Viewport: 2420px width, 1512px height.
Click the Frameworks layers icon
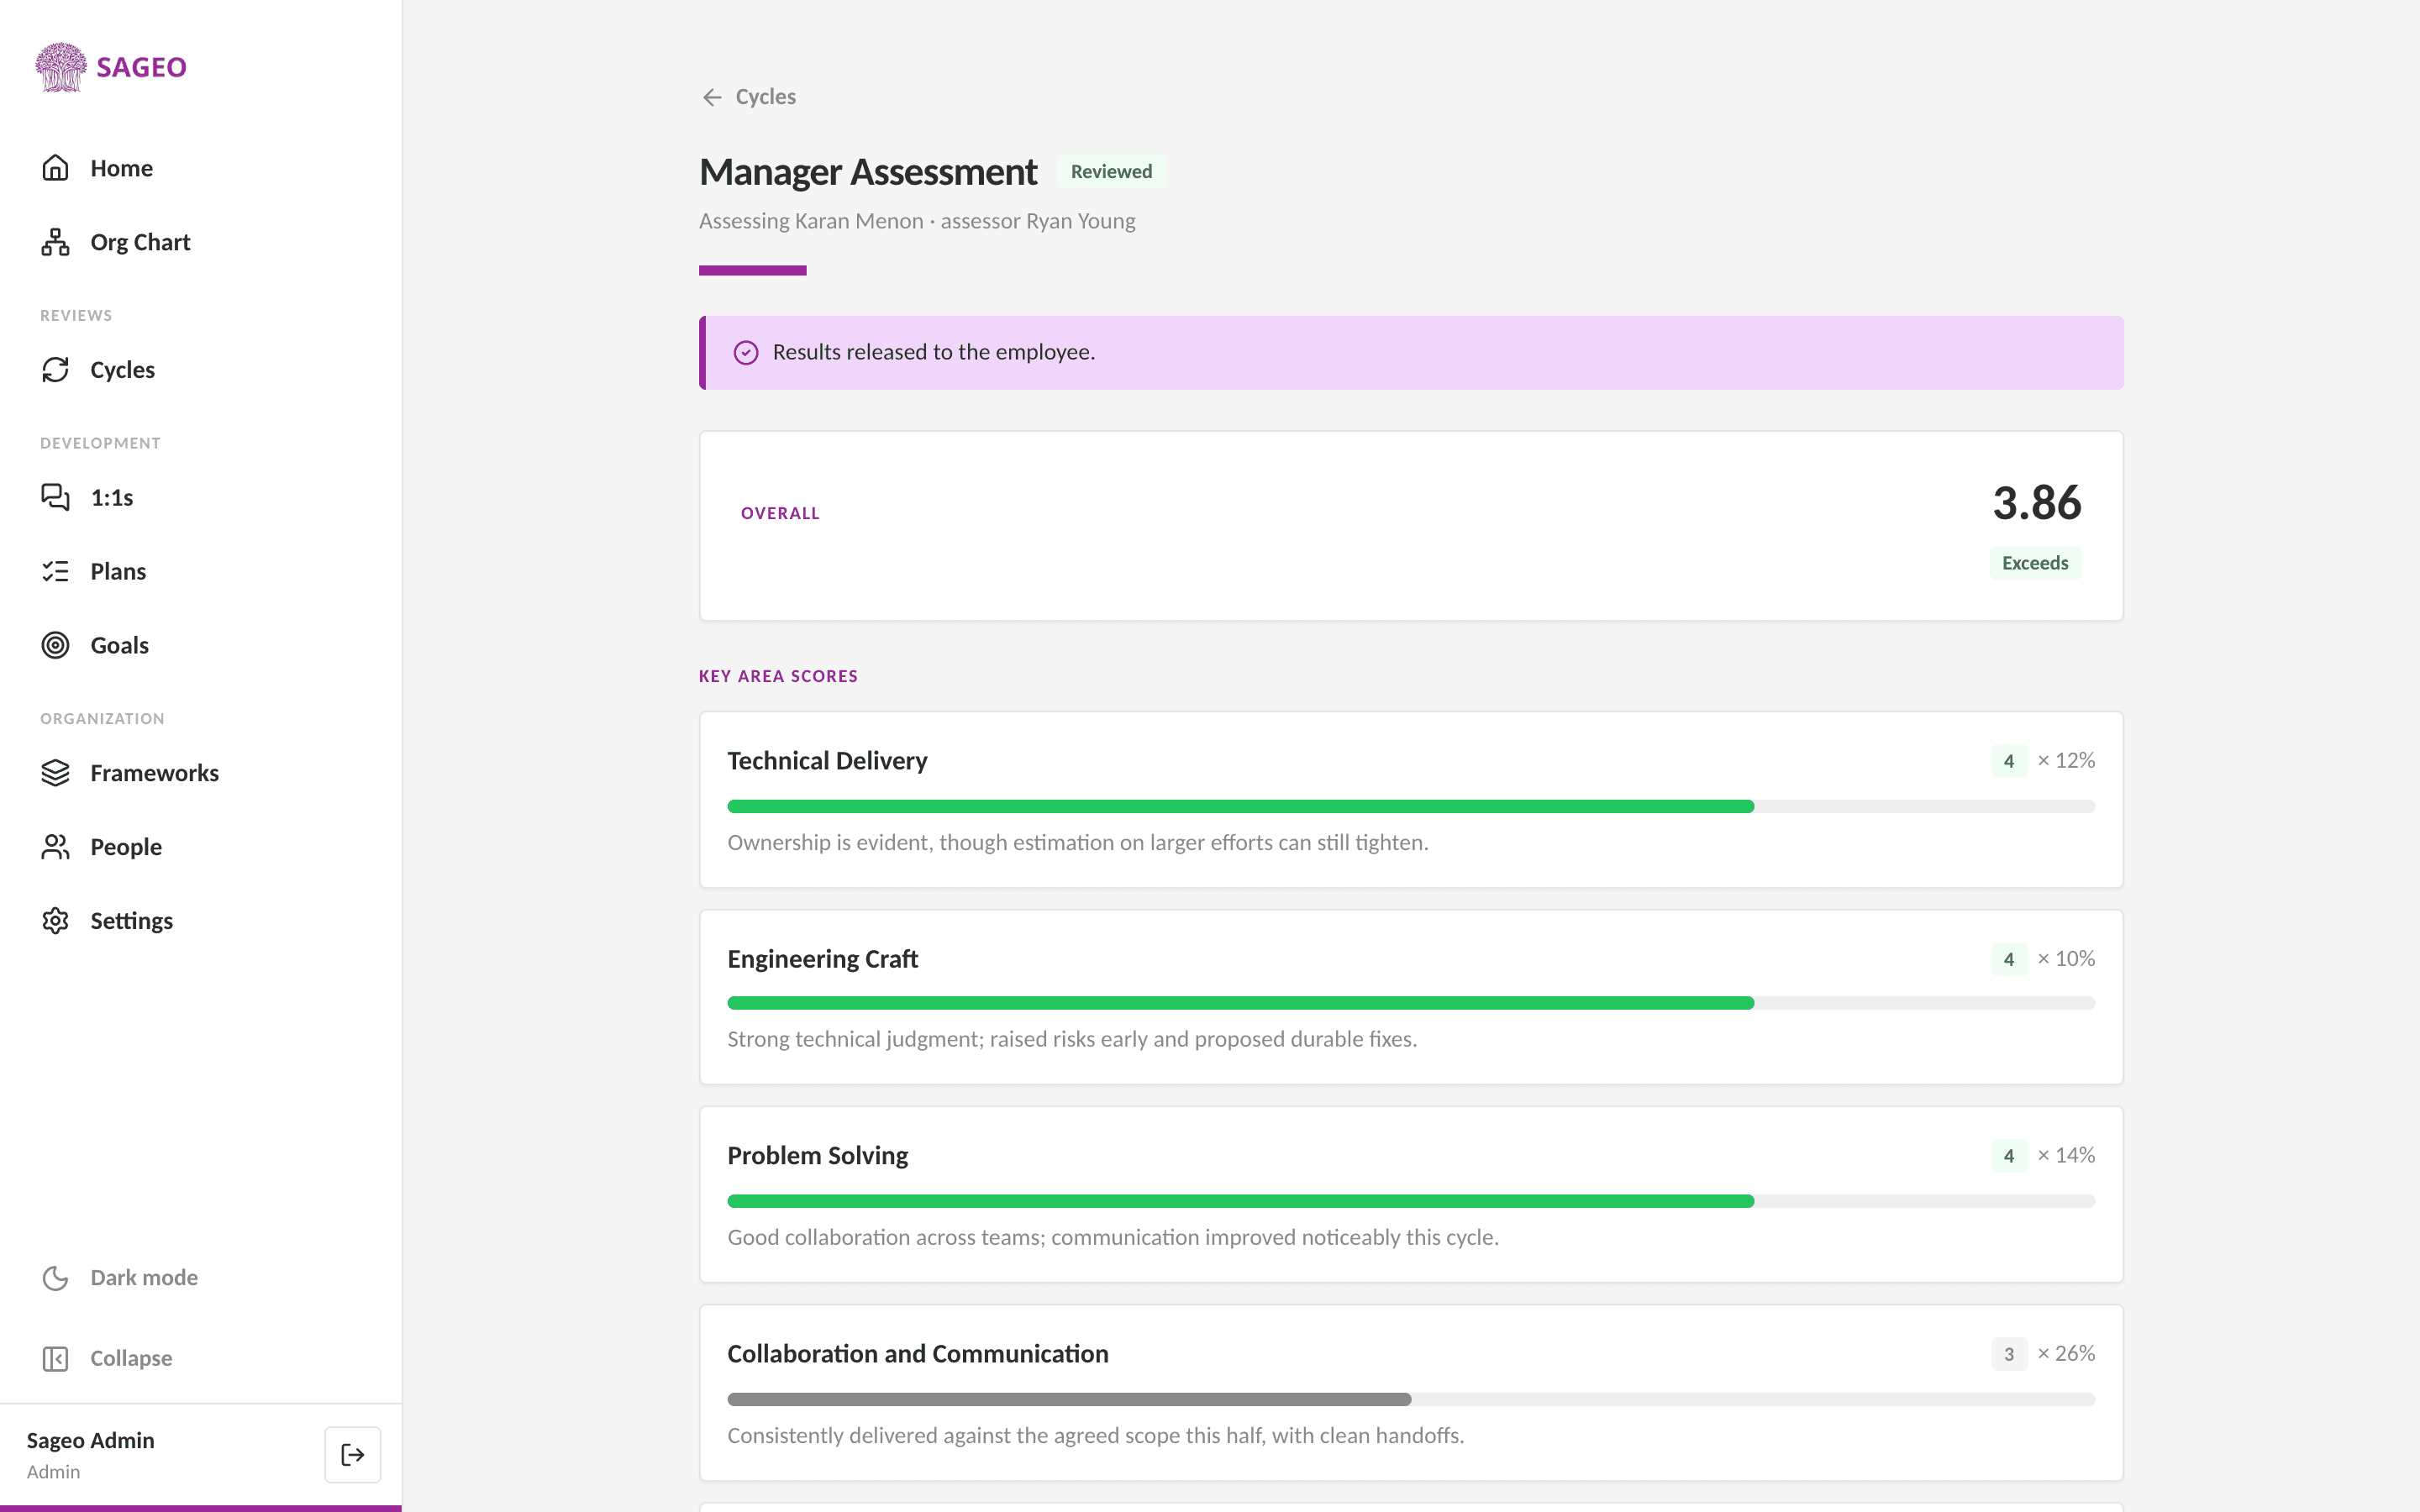55,773
